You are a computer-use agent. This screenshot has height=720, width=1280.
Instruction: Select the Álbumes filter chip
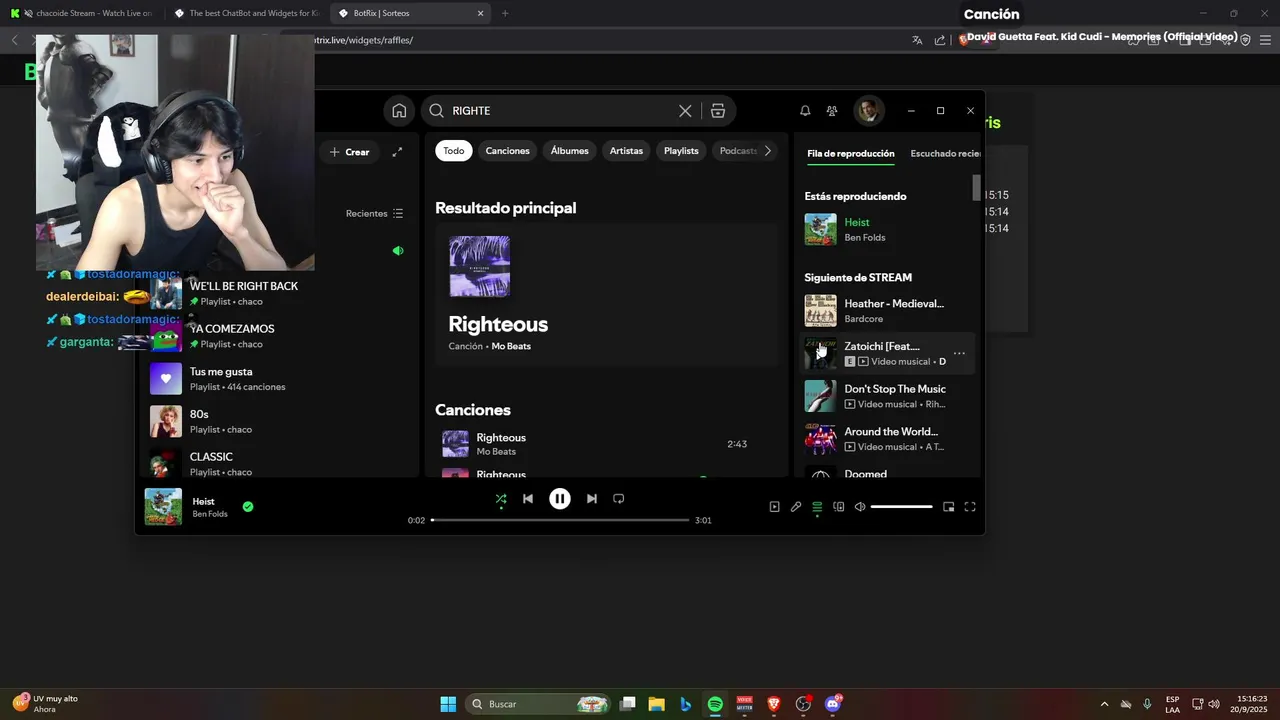(x=569, y=151)
